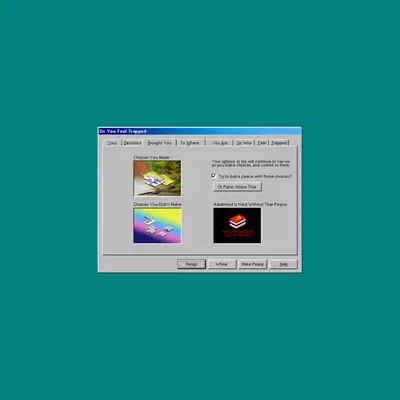
Task: Select the Trapped tab
Action: (x=279, y=143)
